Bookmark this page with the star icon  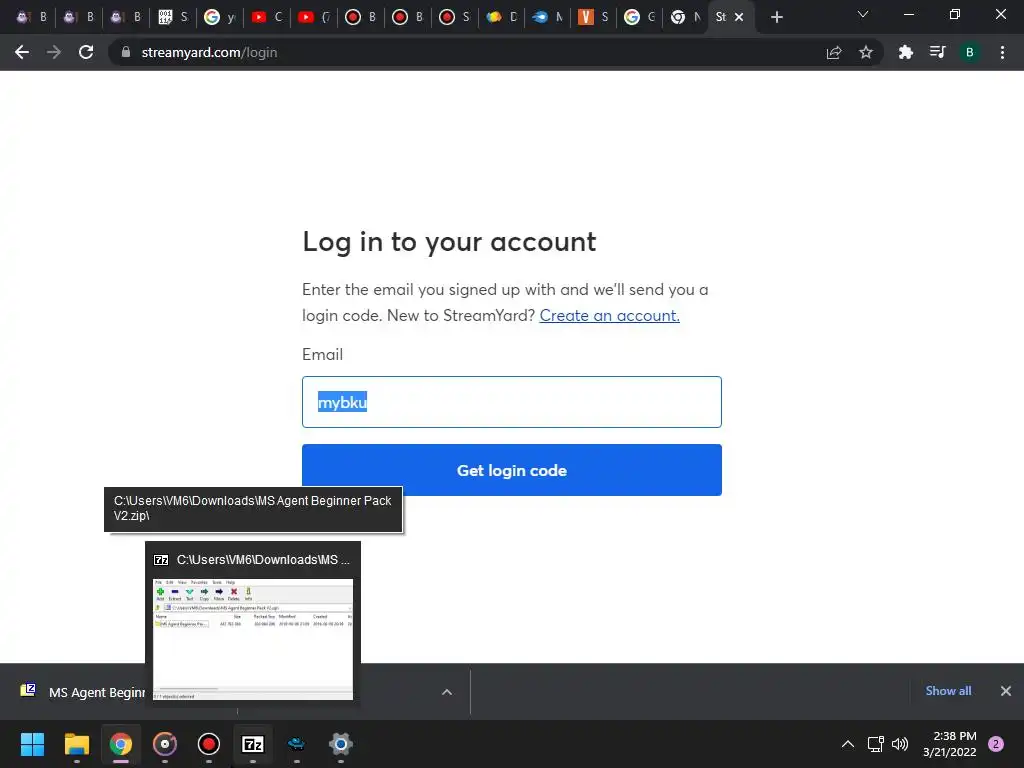coord(866,52)
